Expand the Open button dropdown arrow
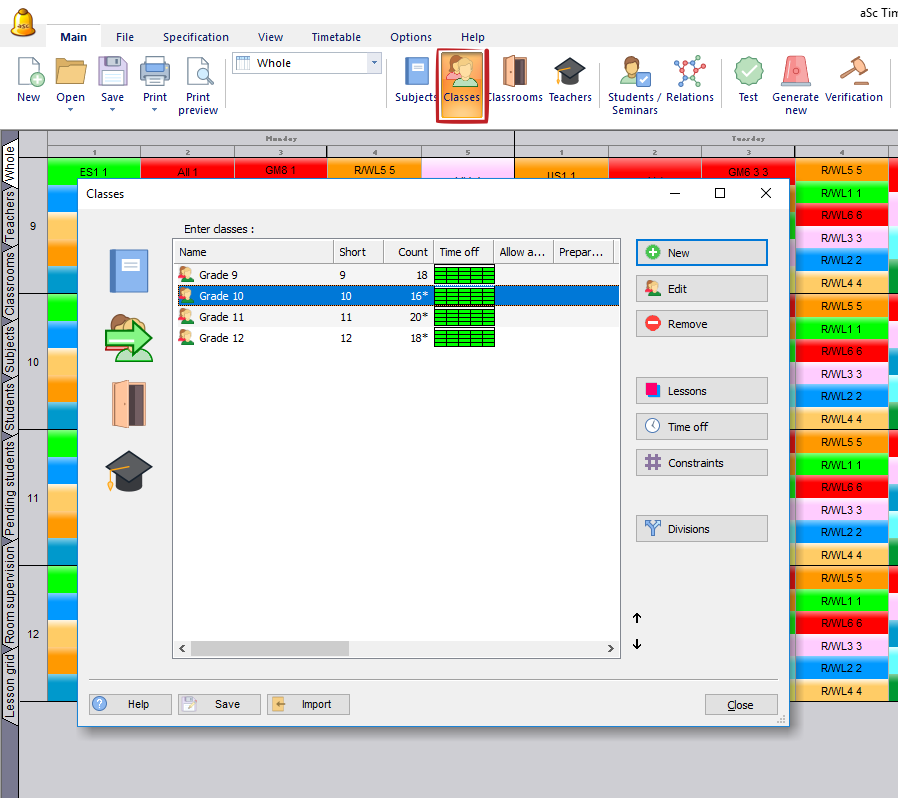Screen dimensions: 898x798 [x=70, y=110]
